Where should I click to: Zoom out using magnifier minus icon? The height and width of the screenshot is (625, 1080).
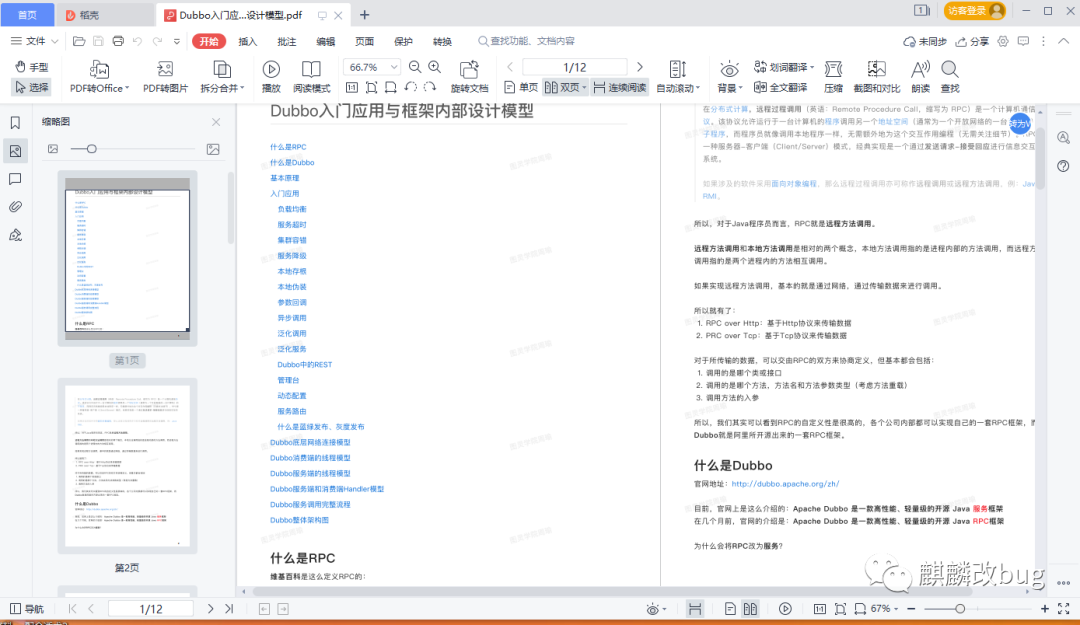(415, 67)
